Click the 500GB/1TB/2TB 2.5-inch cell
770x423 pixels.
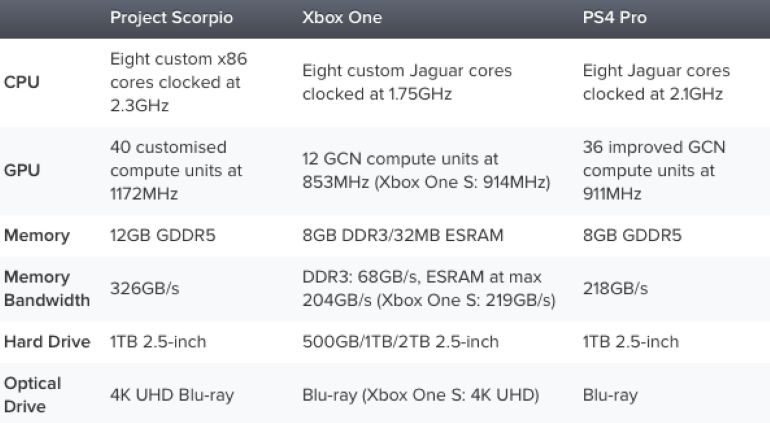400,341
